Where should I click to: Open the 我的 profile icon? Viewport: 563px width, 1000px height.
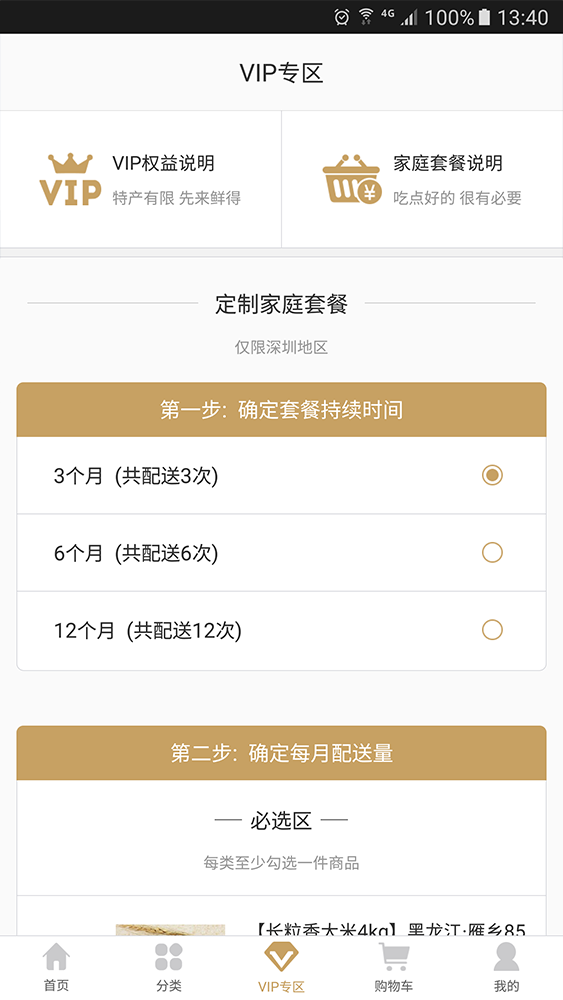tap(506, 957)
